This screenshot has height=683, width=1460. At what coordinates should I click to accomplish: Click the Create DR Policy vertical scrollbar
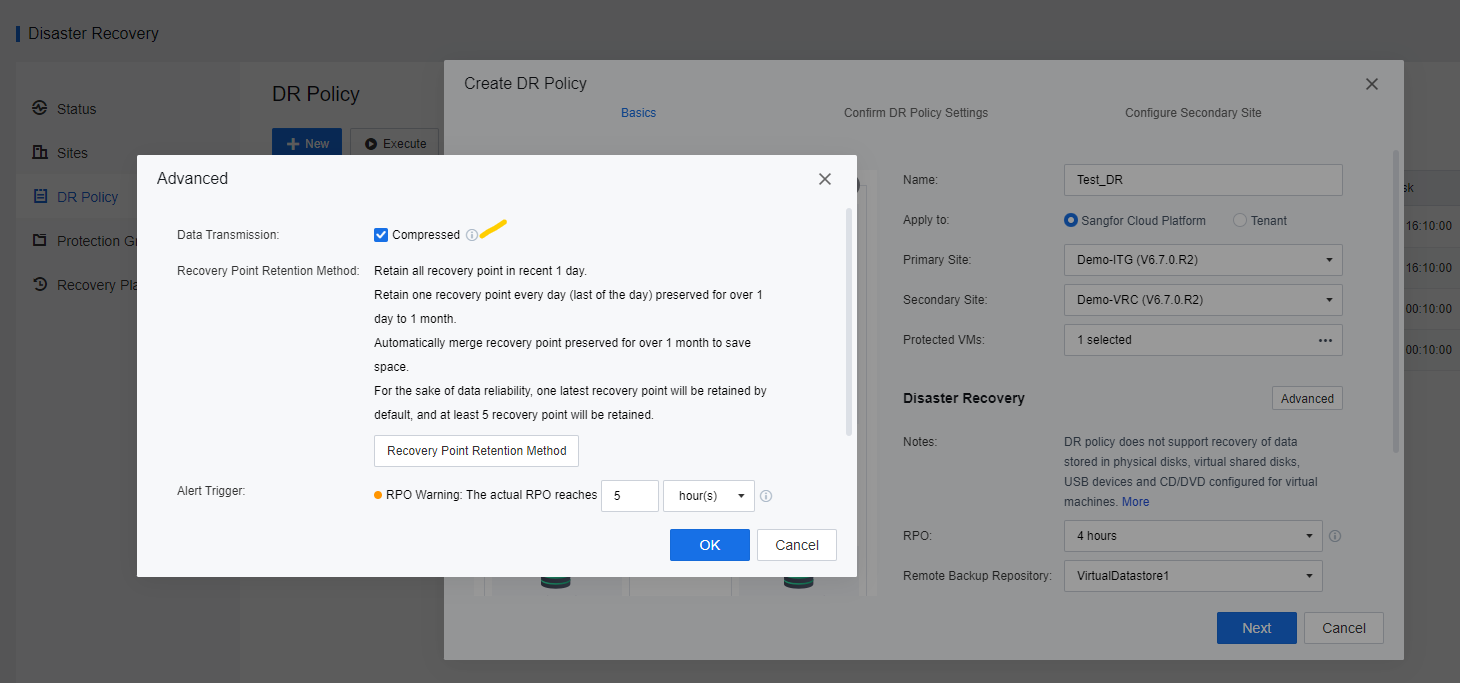tap(1396, 300)
